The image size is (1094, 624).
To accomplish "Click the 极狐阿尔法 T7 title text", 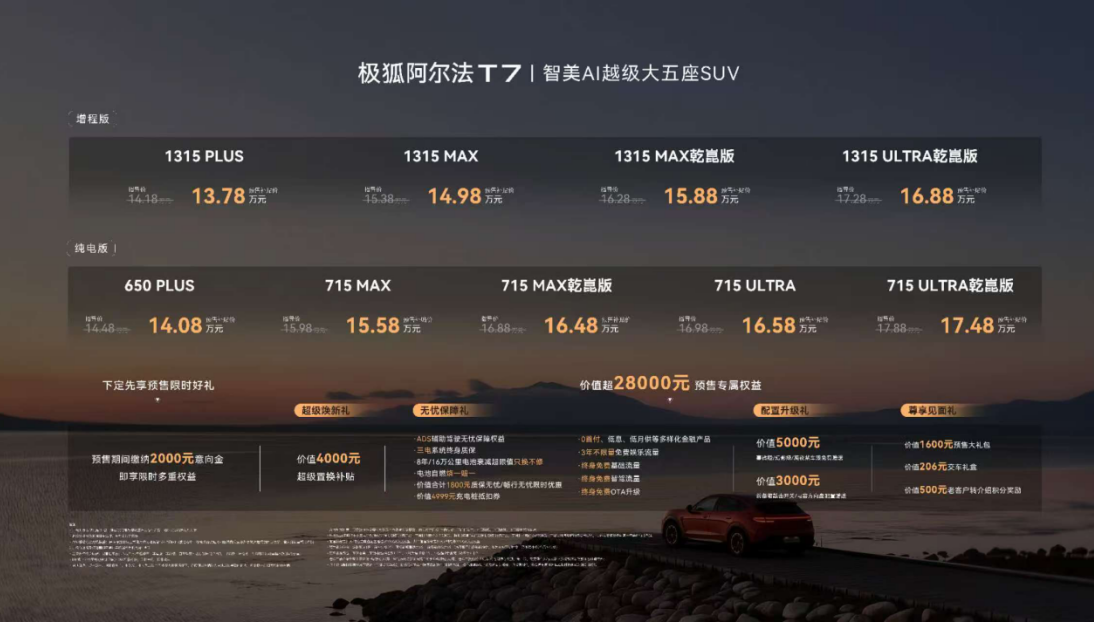I will [x=440, y=73].
